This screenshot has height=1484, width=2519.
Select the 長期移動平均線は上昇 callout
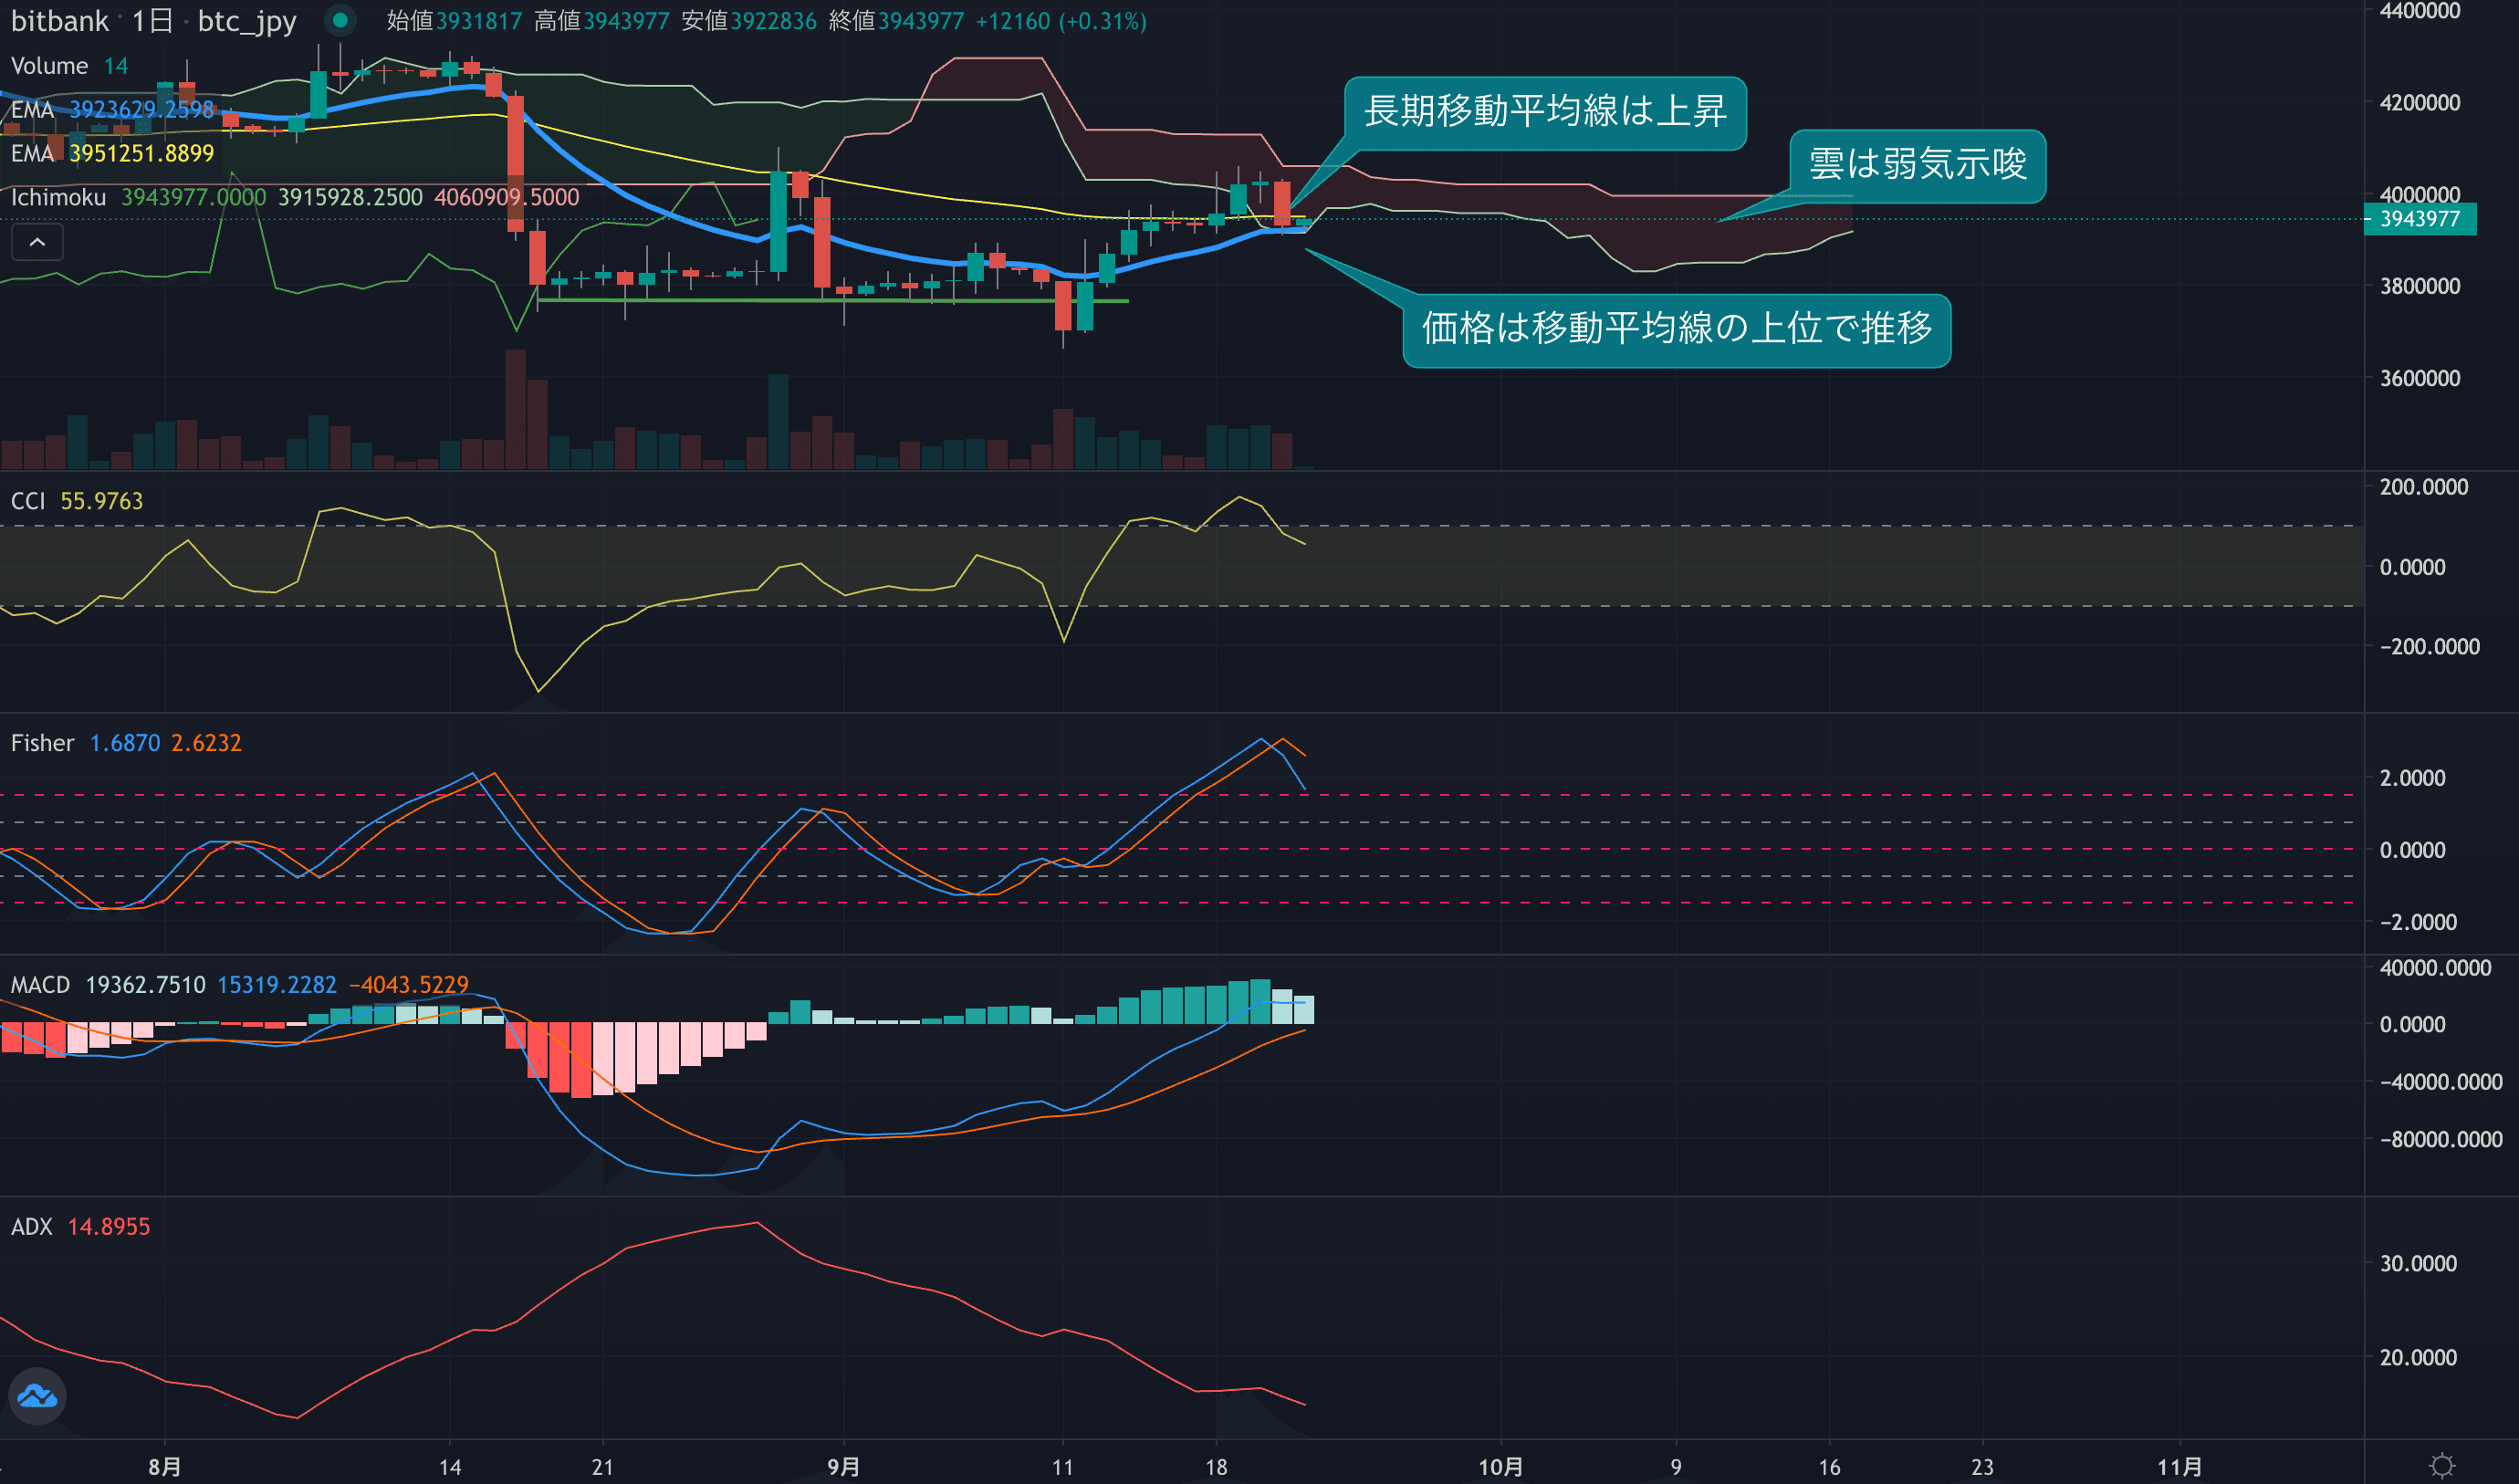[1544, 112]
